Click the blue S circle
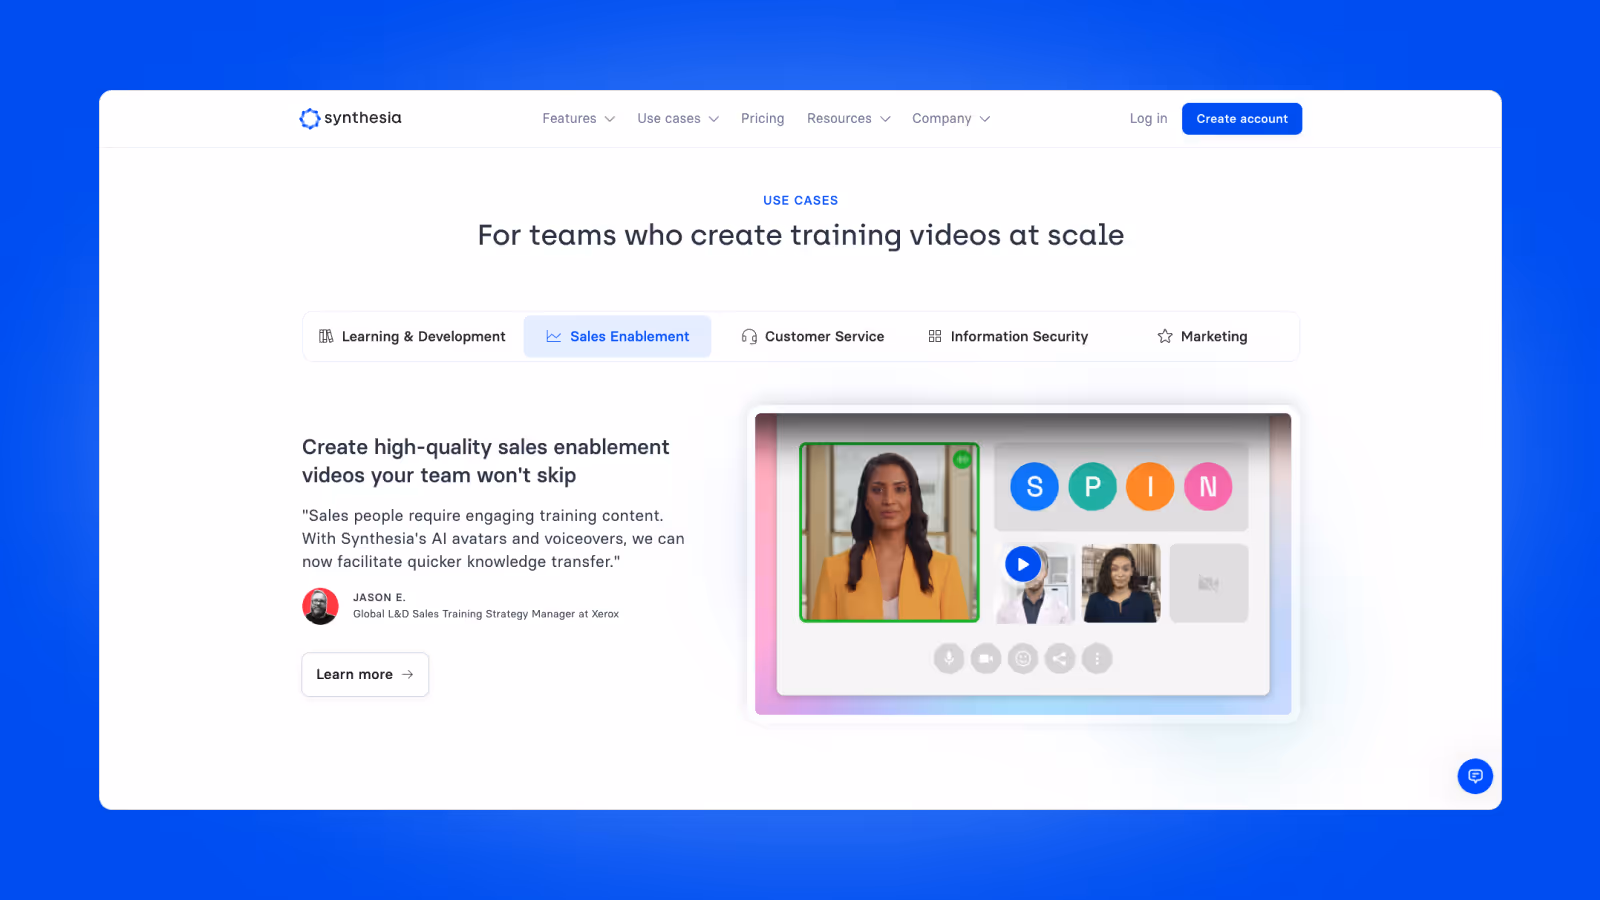The height and width of the screenshot is (900, 1600). [x=1034, y=487]
